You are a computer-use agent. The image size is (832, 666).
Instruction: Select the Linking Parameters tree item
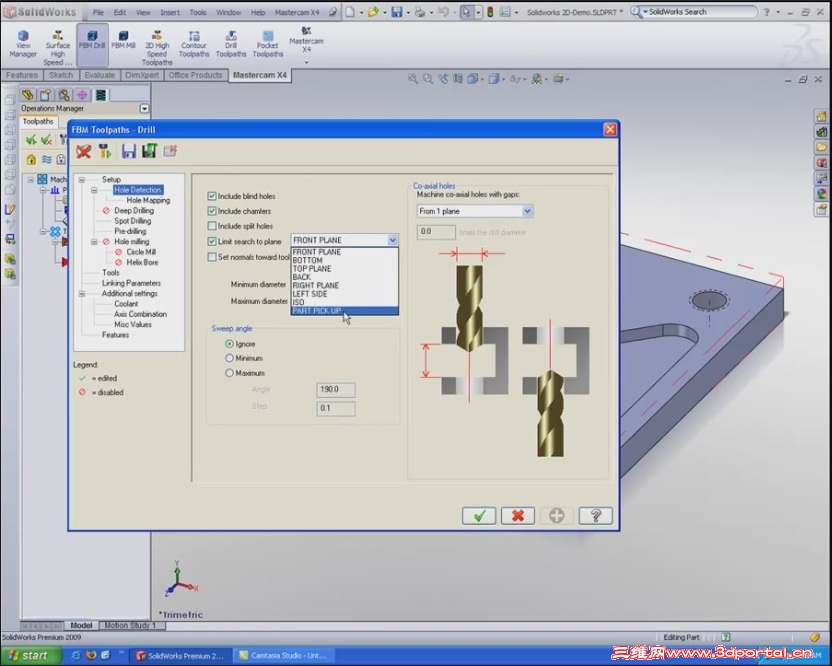point(131,283)
